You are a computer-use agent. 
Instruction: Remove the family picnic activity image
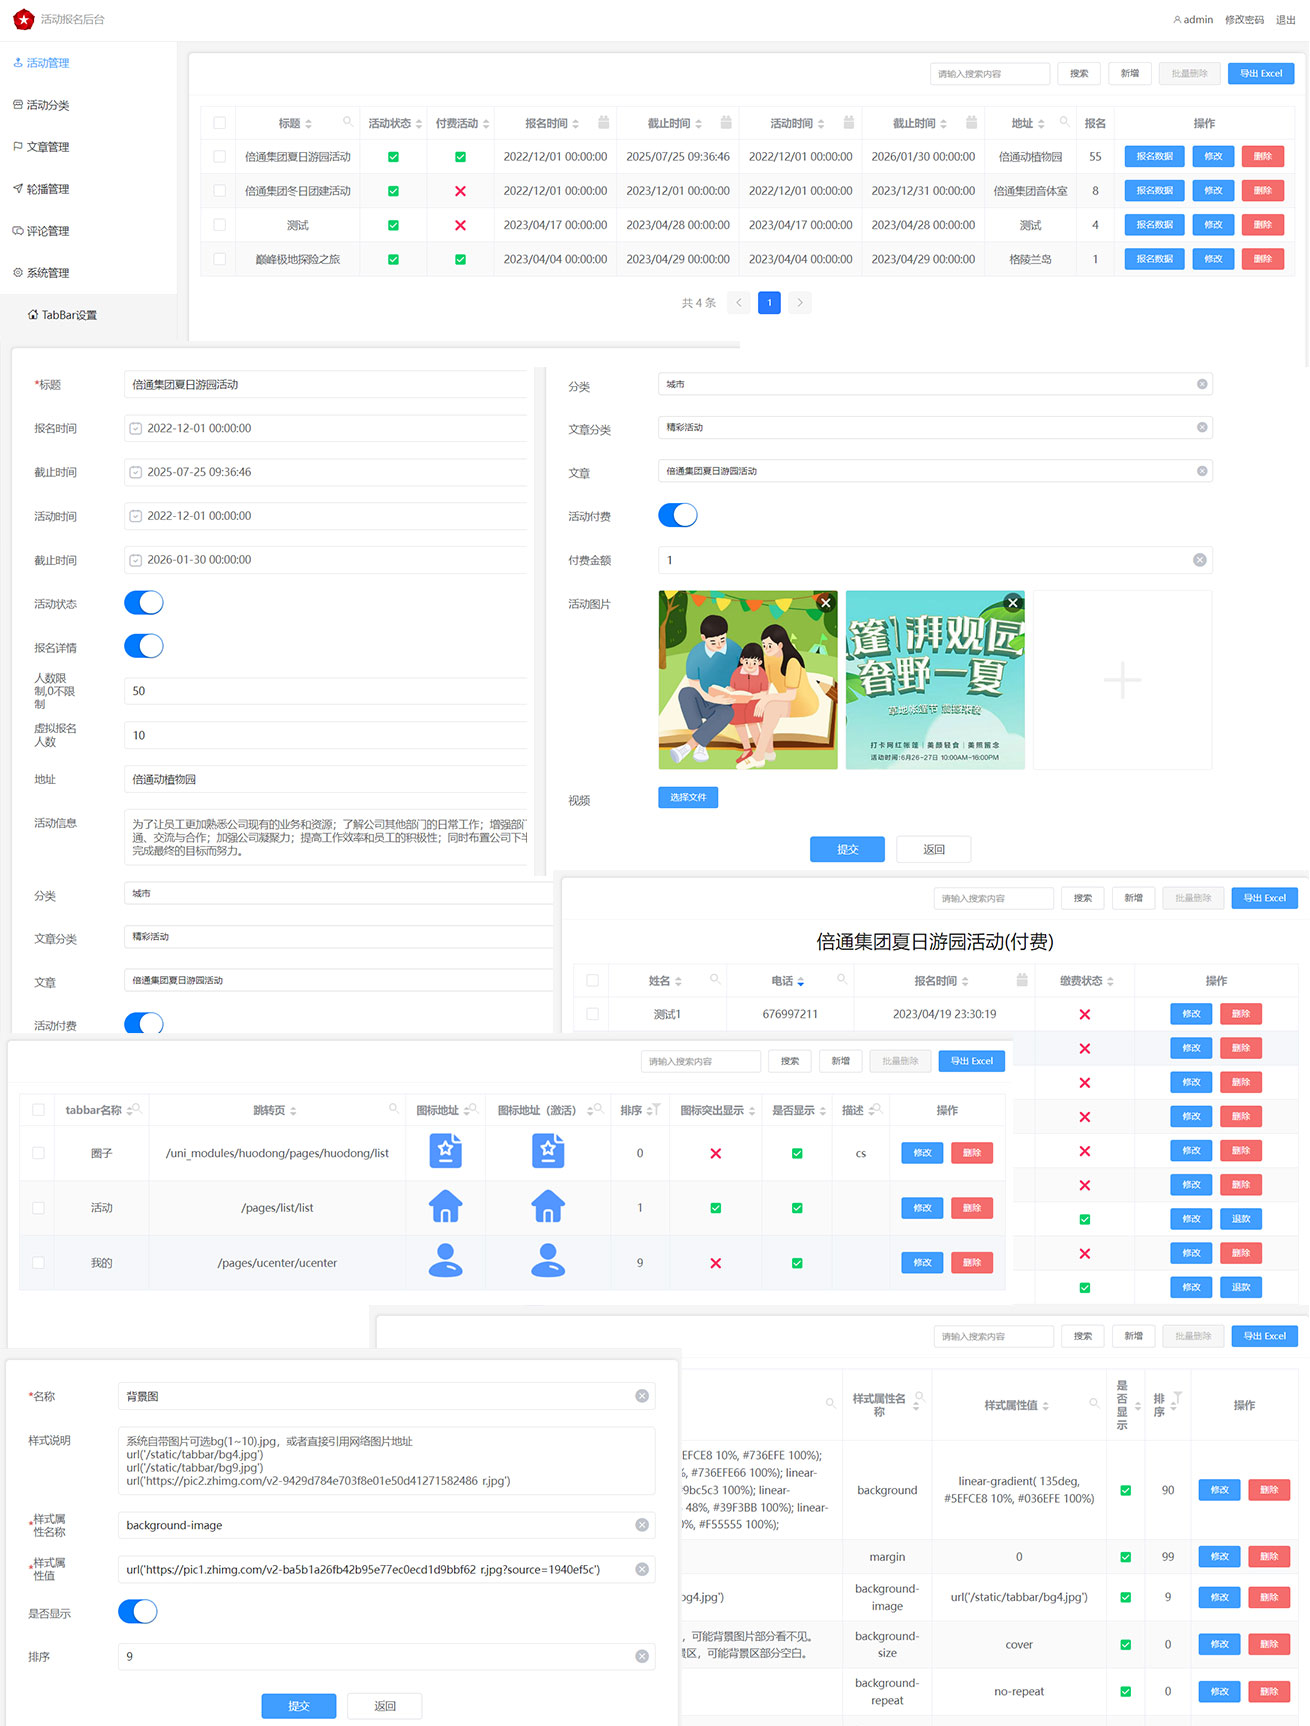point(826,602)
